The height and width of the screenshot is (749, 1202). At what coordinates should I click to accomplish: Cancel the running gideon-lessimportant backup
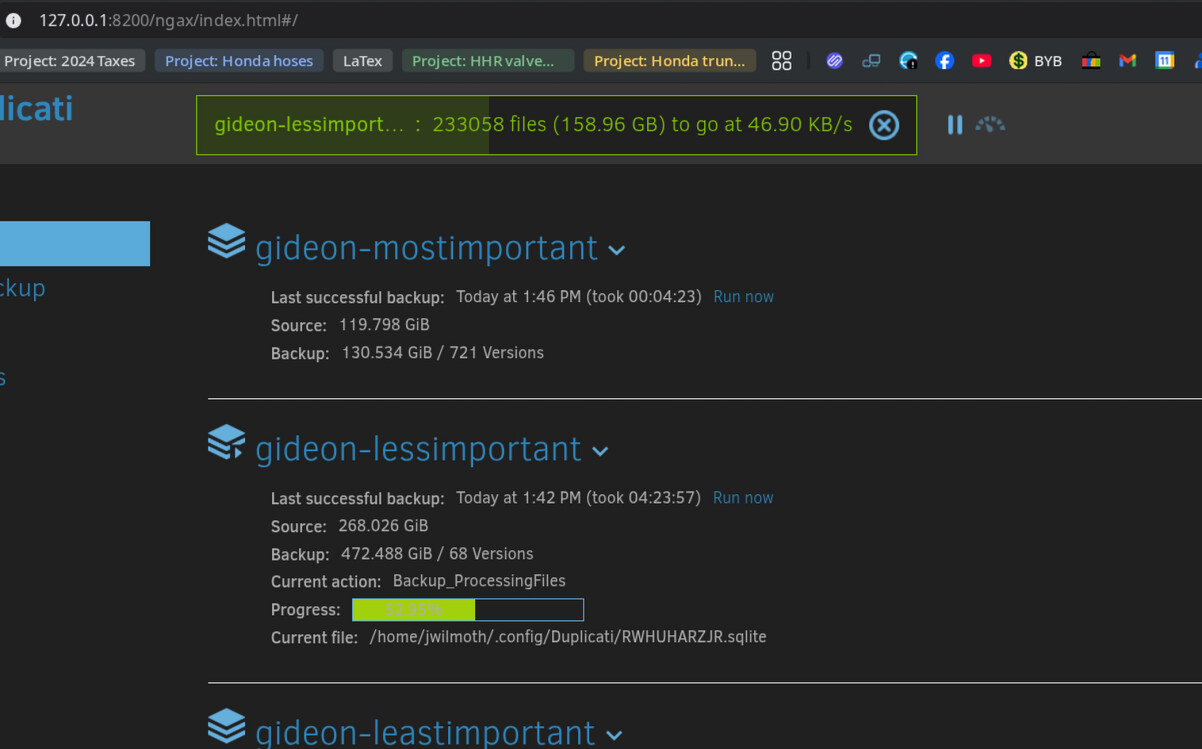pyautogui.click(x=883, y=125)
